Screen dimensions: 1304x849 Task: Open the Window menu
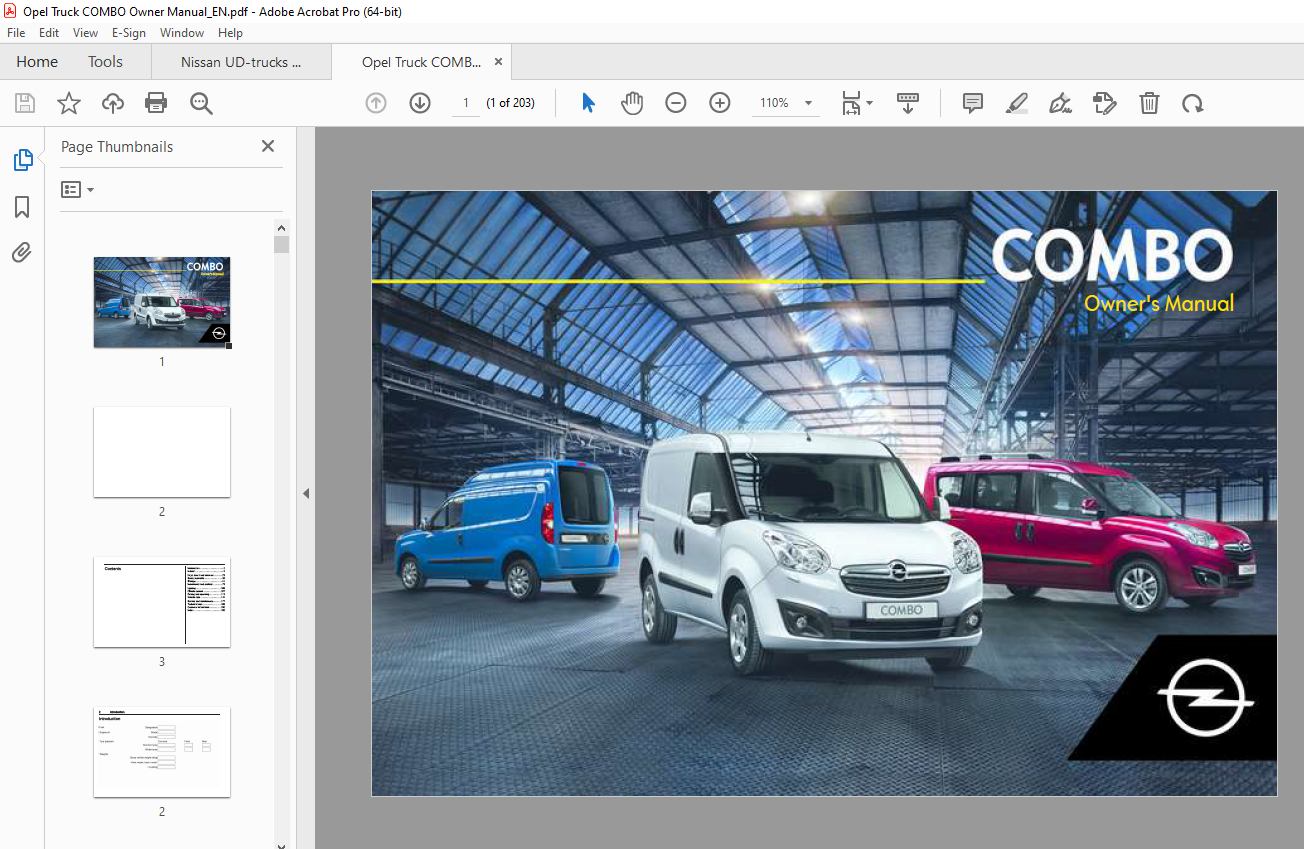pyautogui.click(x=182, y=33)
